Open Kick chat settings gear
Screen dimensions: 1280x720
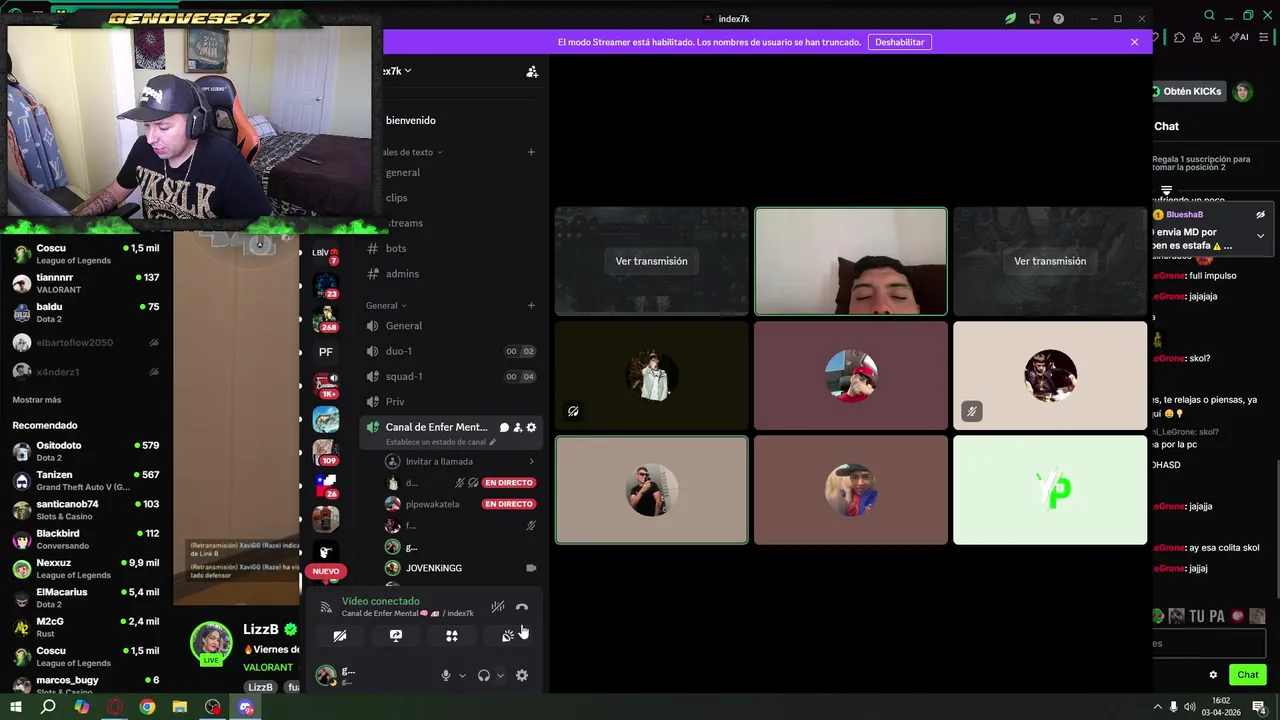click(1213, 675)
